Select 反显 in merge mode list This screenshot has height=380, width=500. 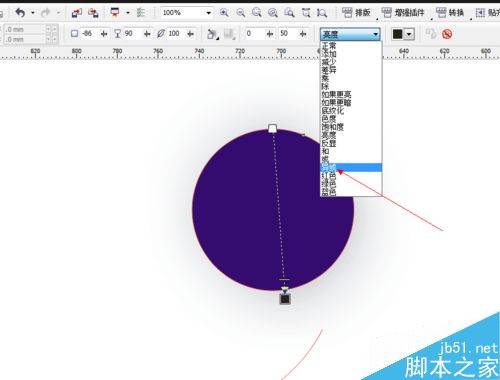coord(351,143)
